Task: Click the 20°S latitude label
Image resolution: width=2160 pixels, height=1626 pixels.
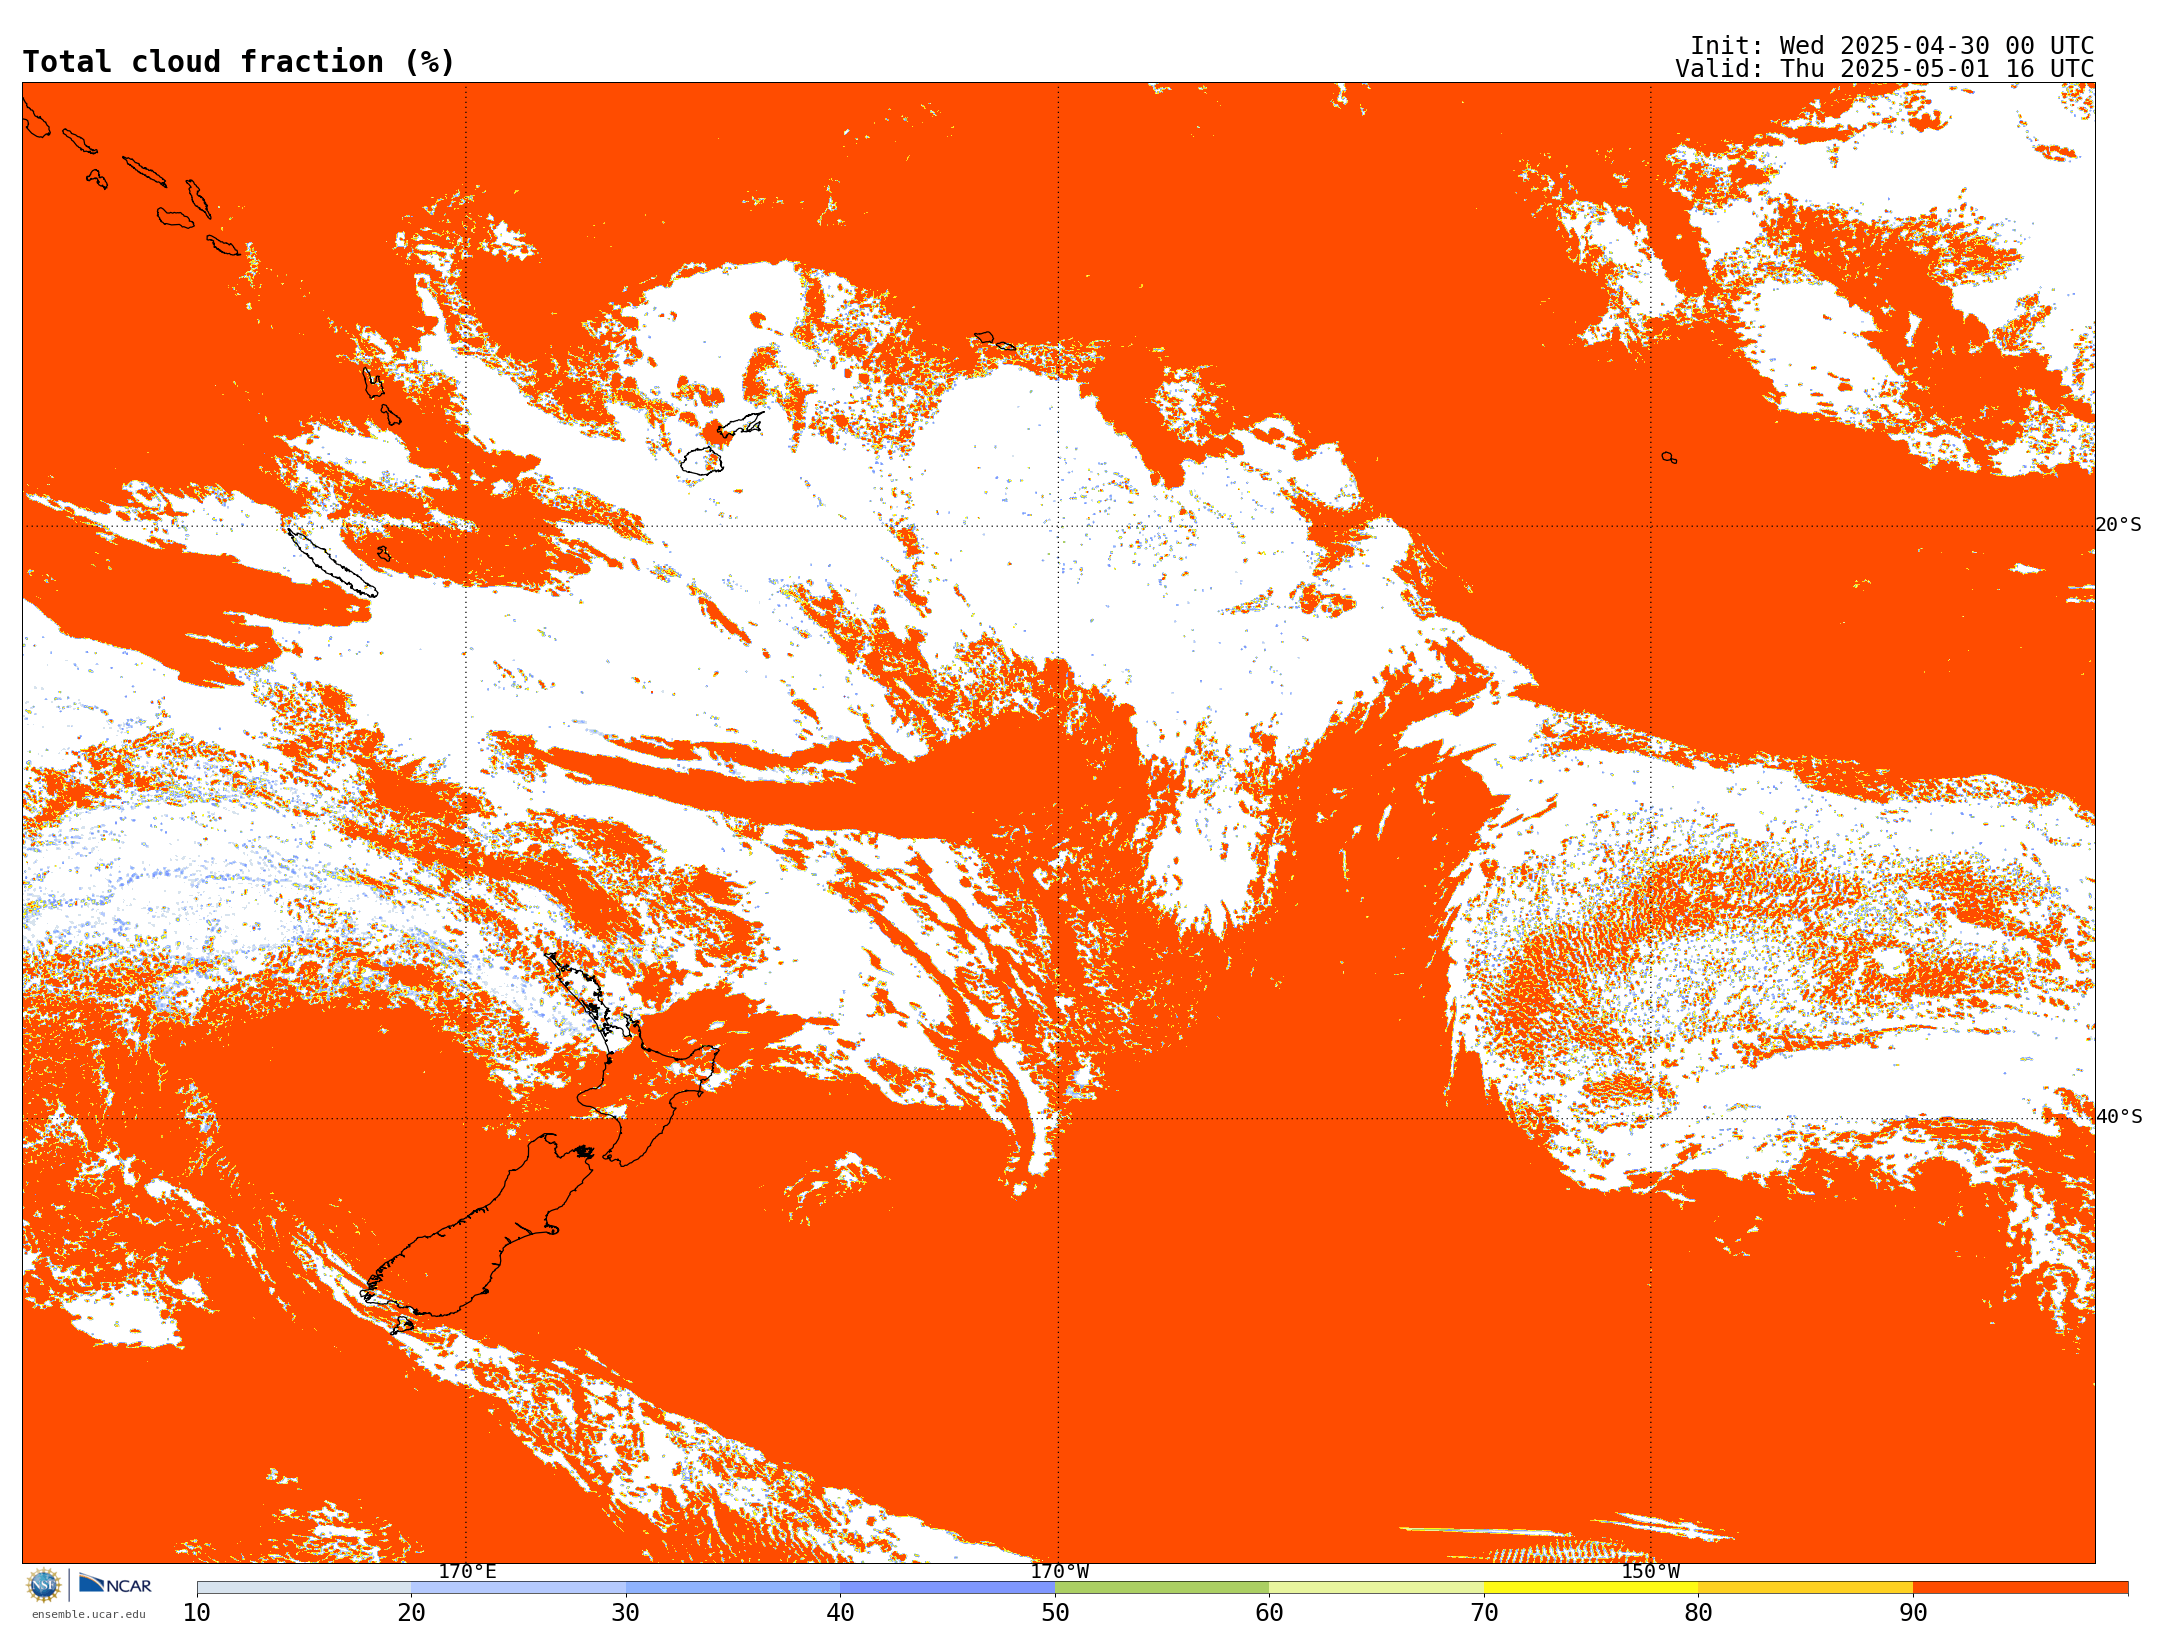Action: pyautogui.click(x=2118, y=525)
